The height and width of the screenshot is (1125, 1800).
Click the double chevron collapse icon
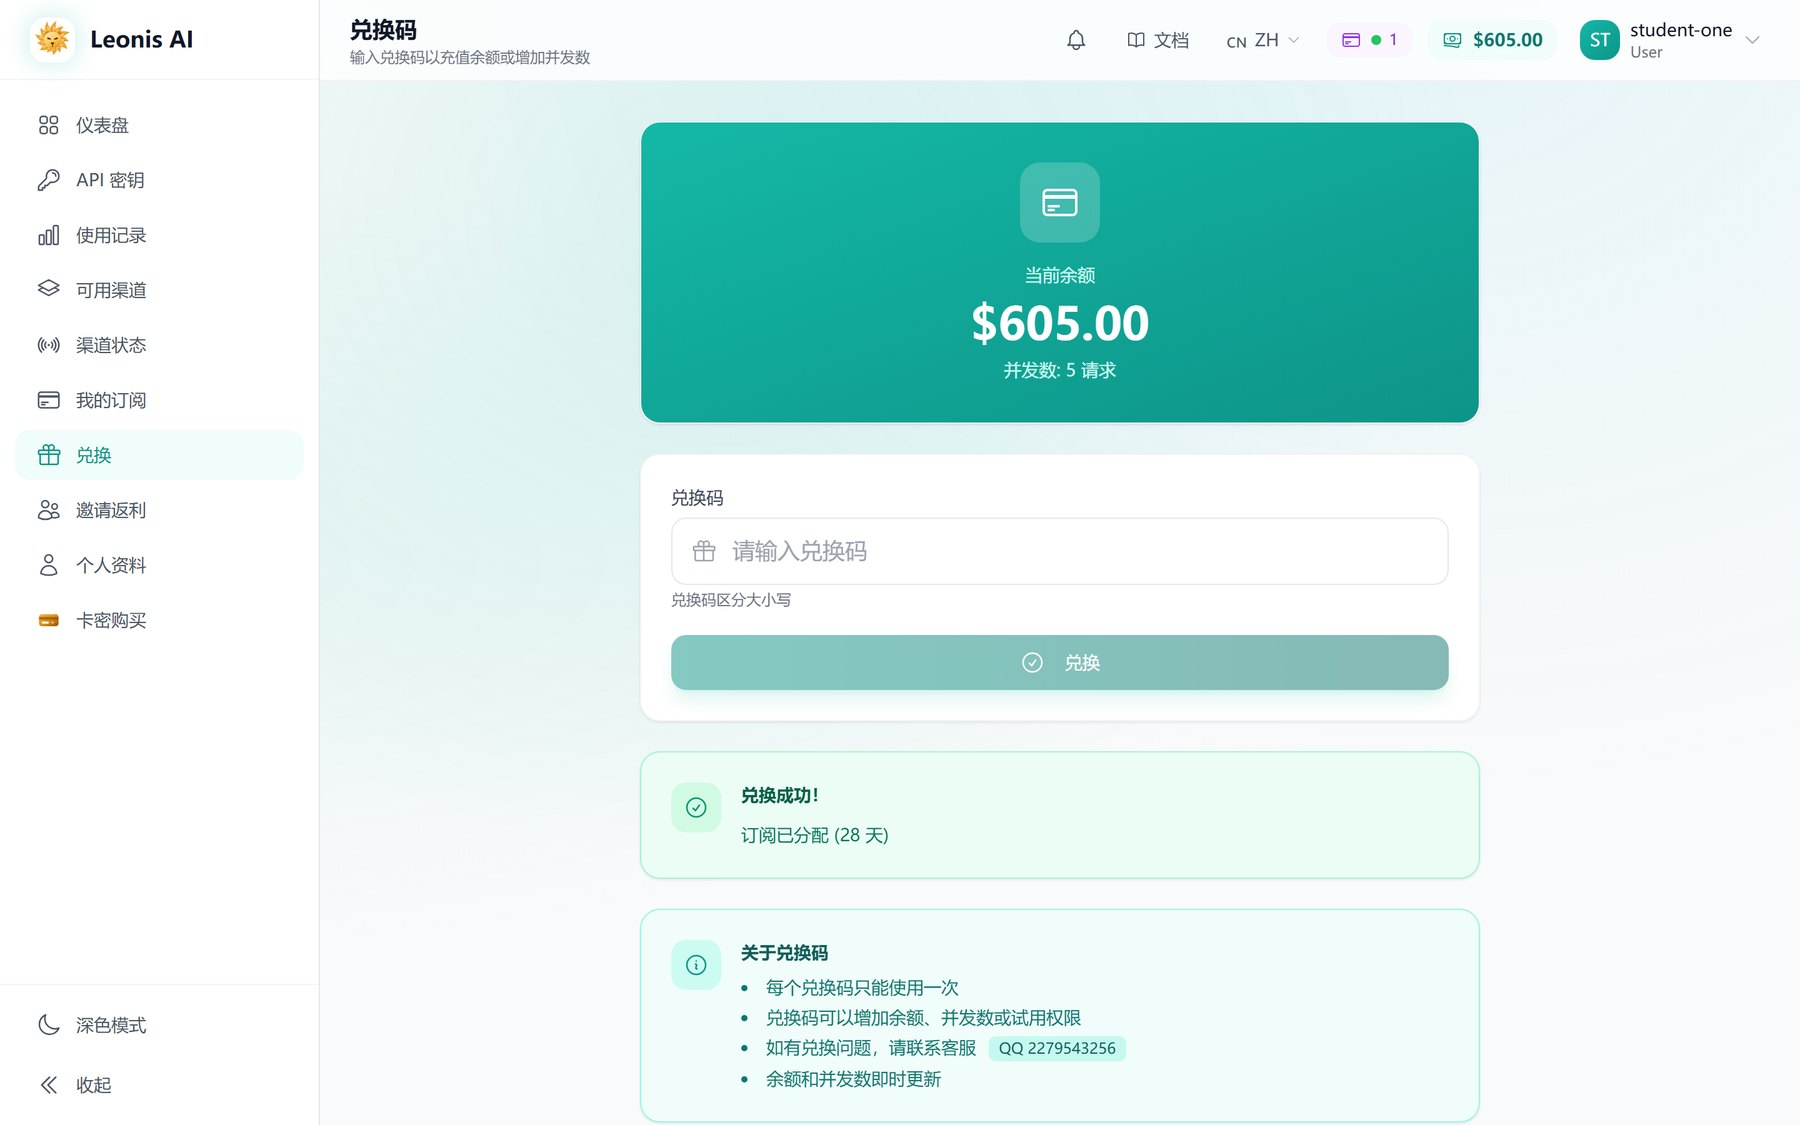48,1085
